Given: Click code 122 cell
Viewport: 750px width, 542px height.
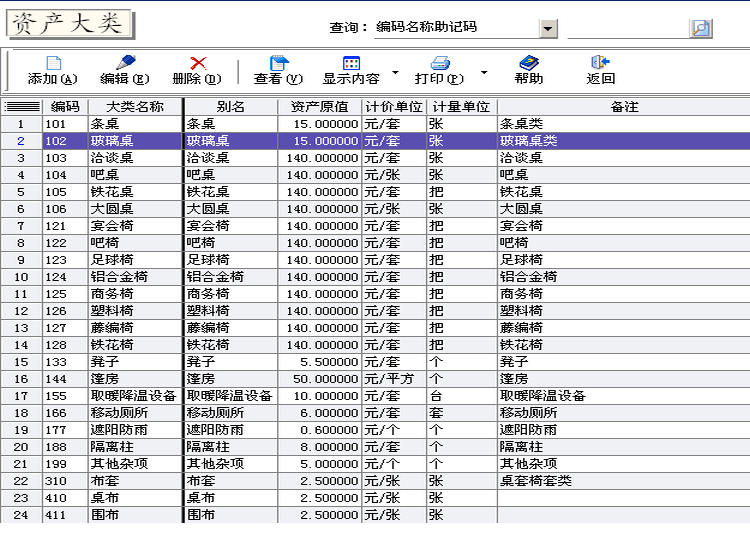Looking at the screenshot, I should click(65, 243).
